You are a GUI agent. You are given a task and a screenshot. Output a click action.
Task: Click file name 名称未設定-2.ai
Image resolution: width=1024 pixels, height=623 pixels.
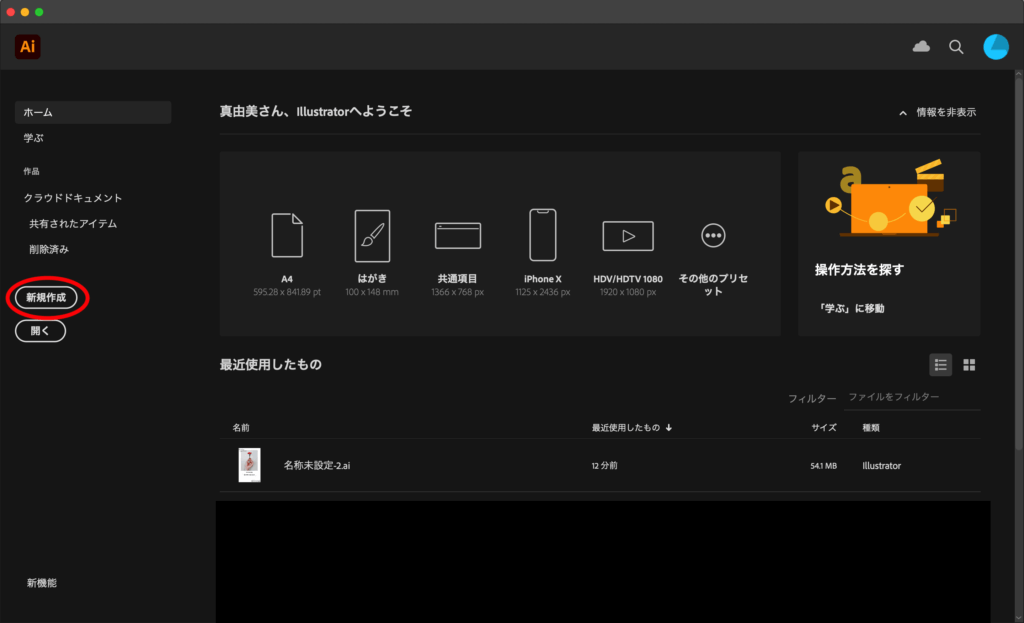[317, 466]
